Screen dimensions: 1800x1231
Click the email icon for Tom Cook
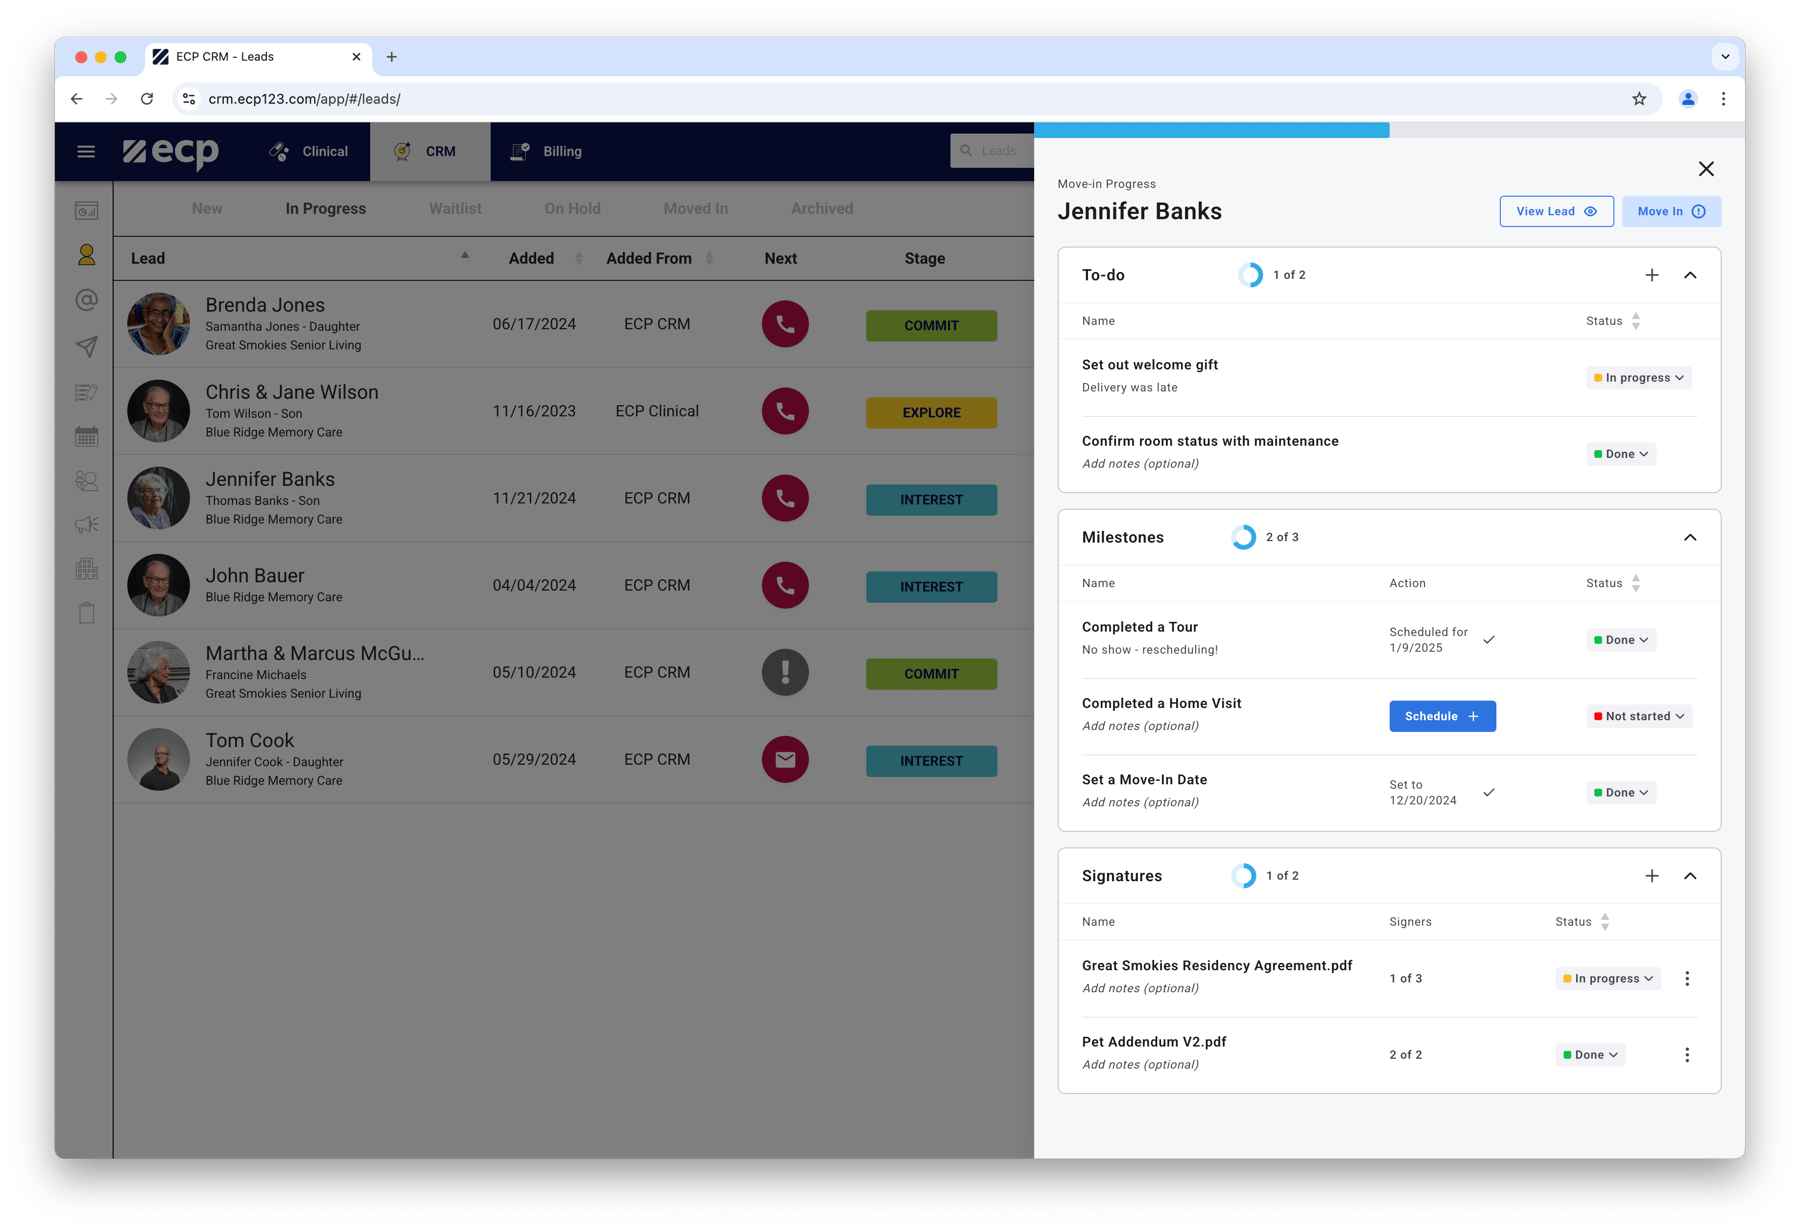[x=785, y=759]
